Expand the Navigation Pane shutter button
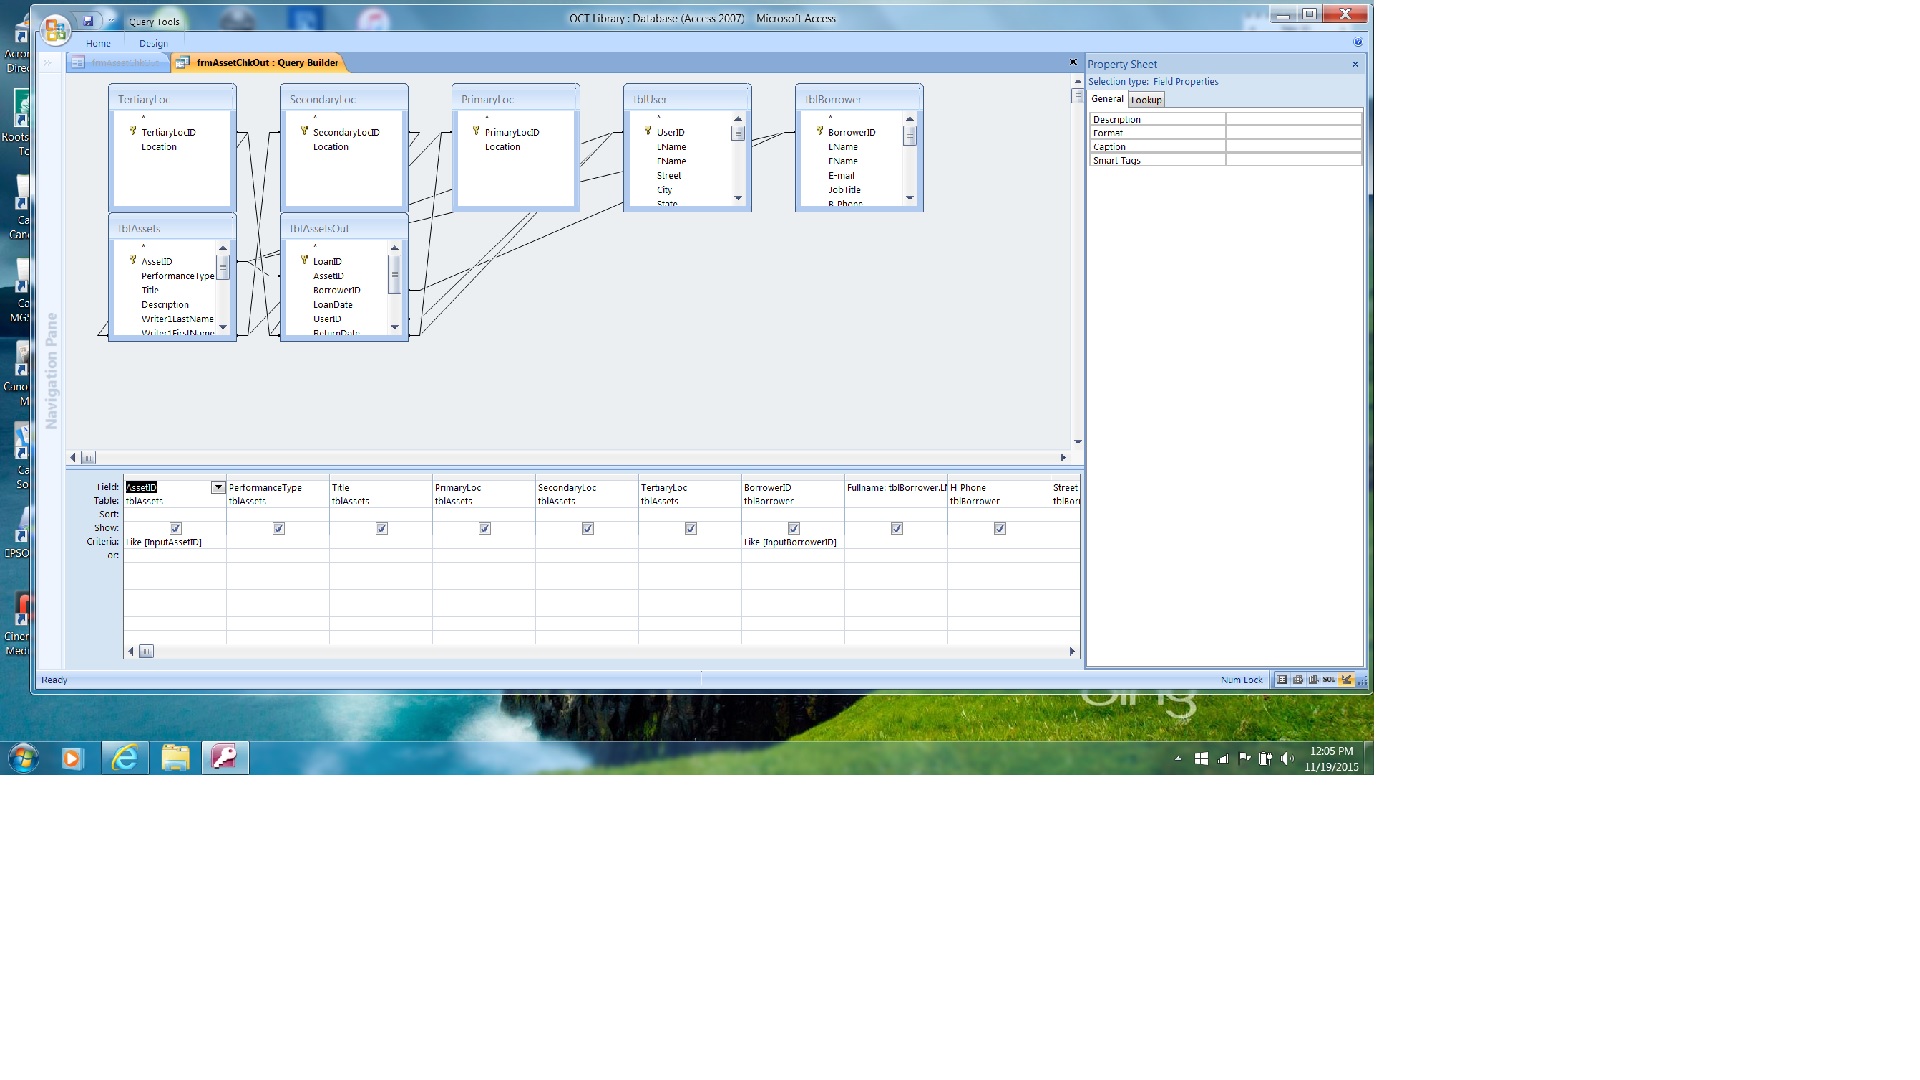 [47, 62]
